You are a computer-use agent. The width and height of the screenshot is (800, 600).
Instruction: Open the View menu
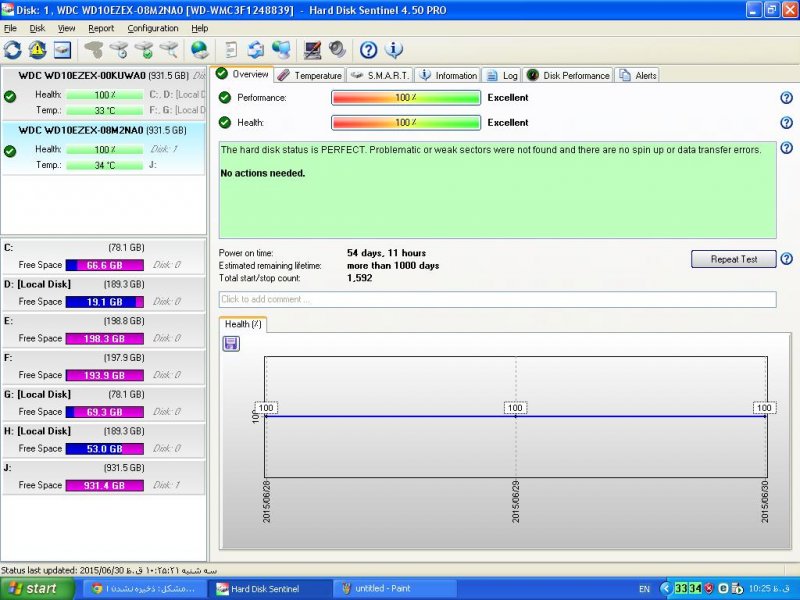pyautogui.click(x=66, y=29)
